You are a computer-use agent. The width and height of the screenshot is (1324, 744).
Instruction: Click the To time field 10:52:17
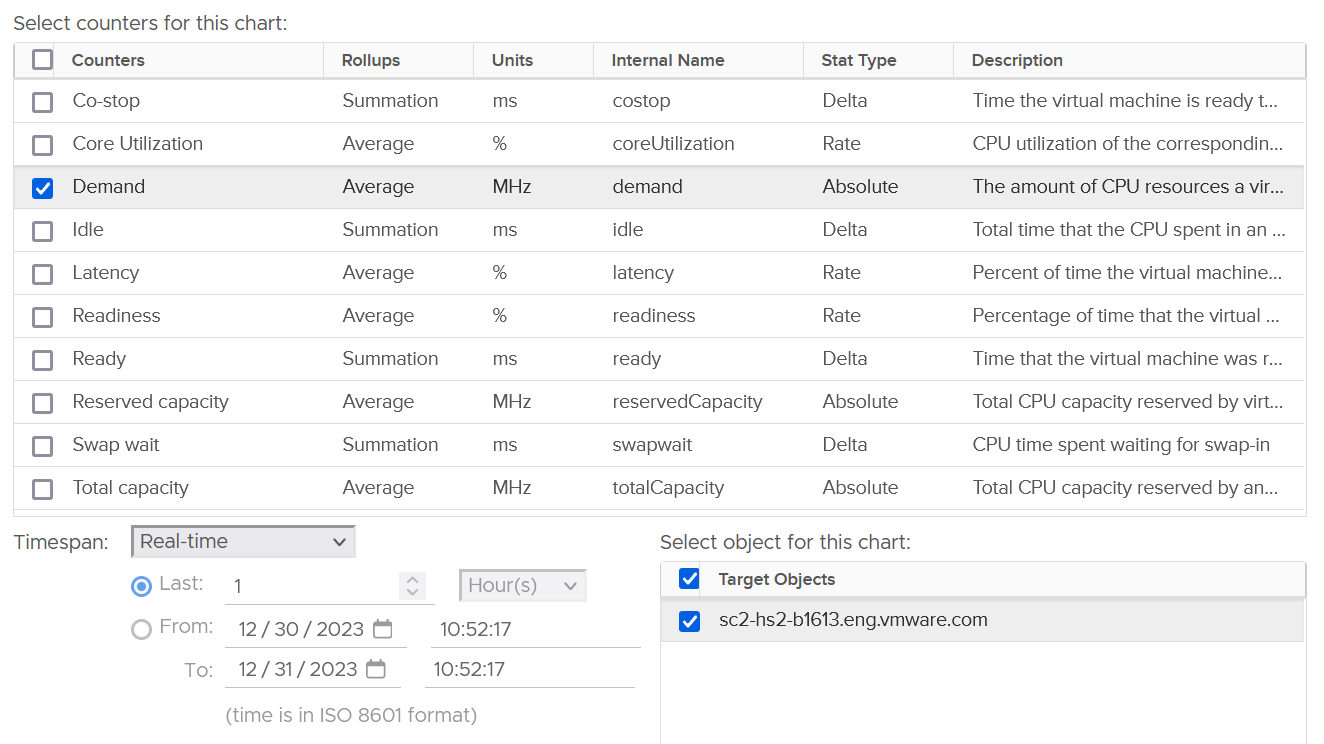pyautogui.click(x=530, y=669)
